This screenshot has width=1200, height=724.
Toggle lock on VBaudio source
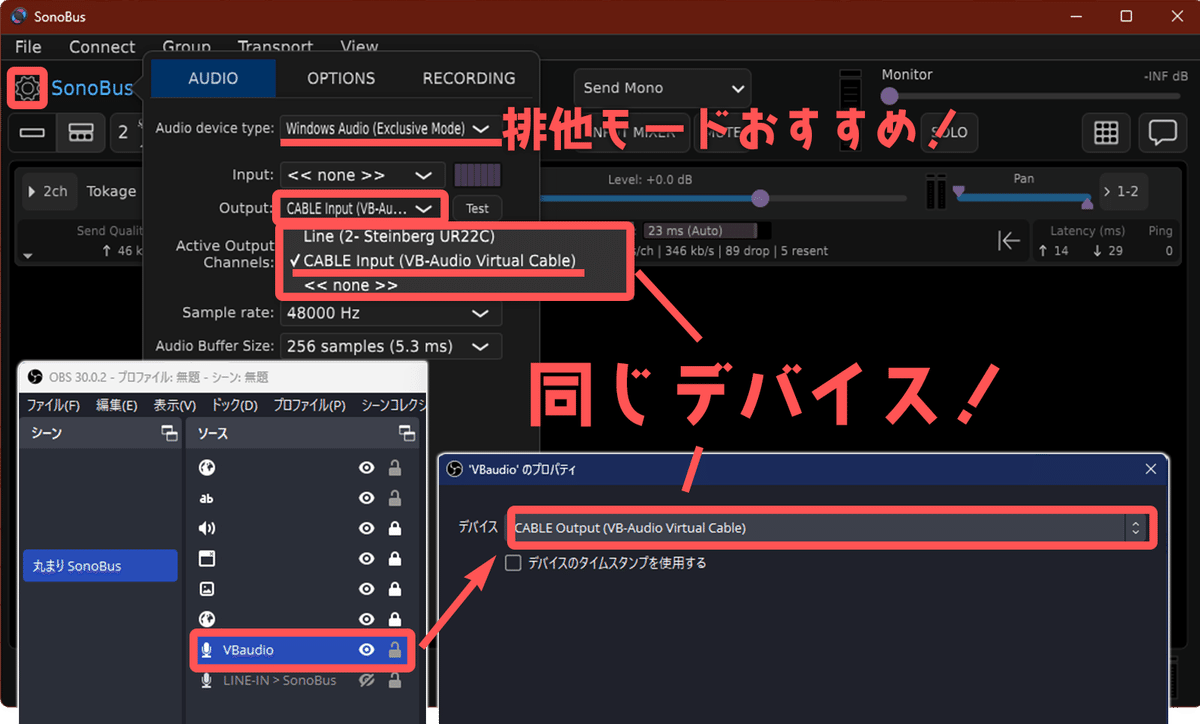[395, 650]
